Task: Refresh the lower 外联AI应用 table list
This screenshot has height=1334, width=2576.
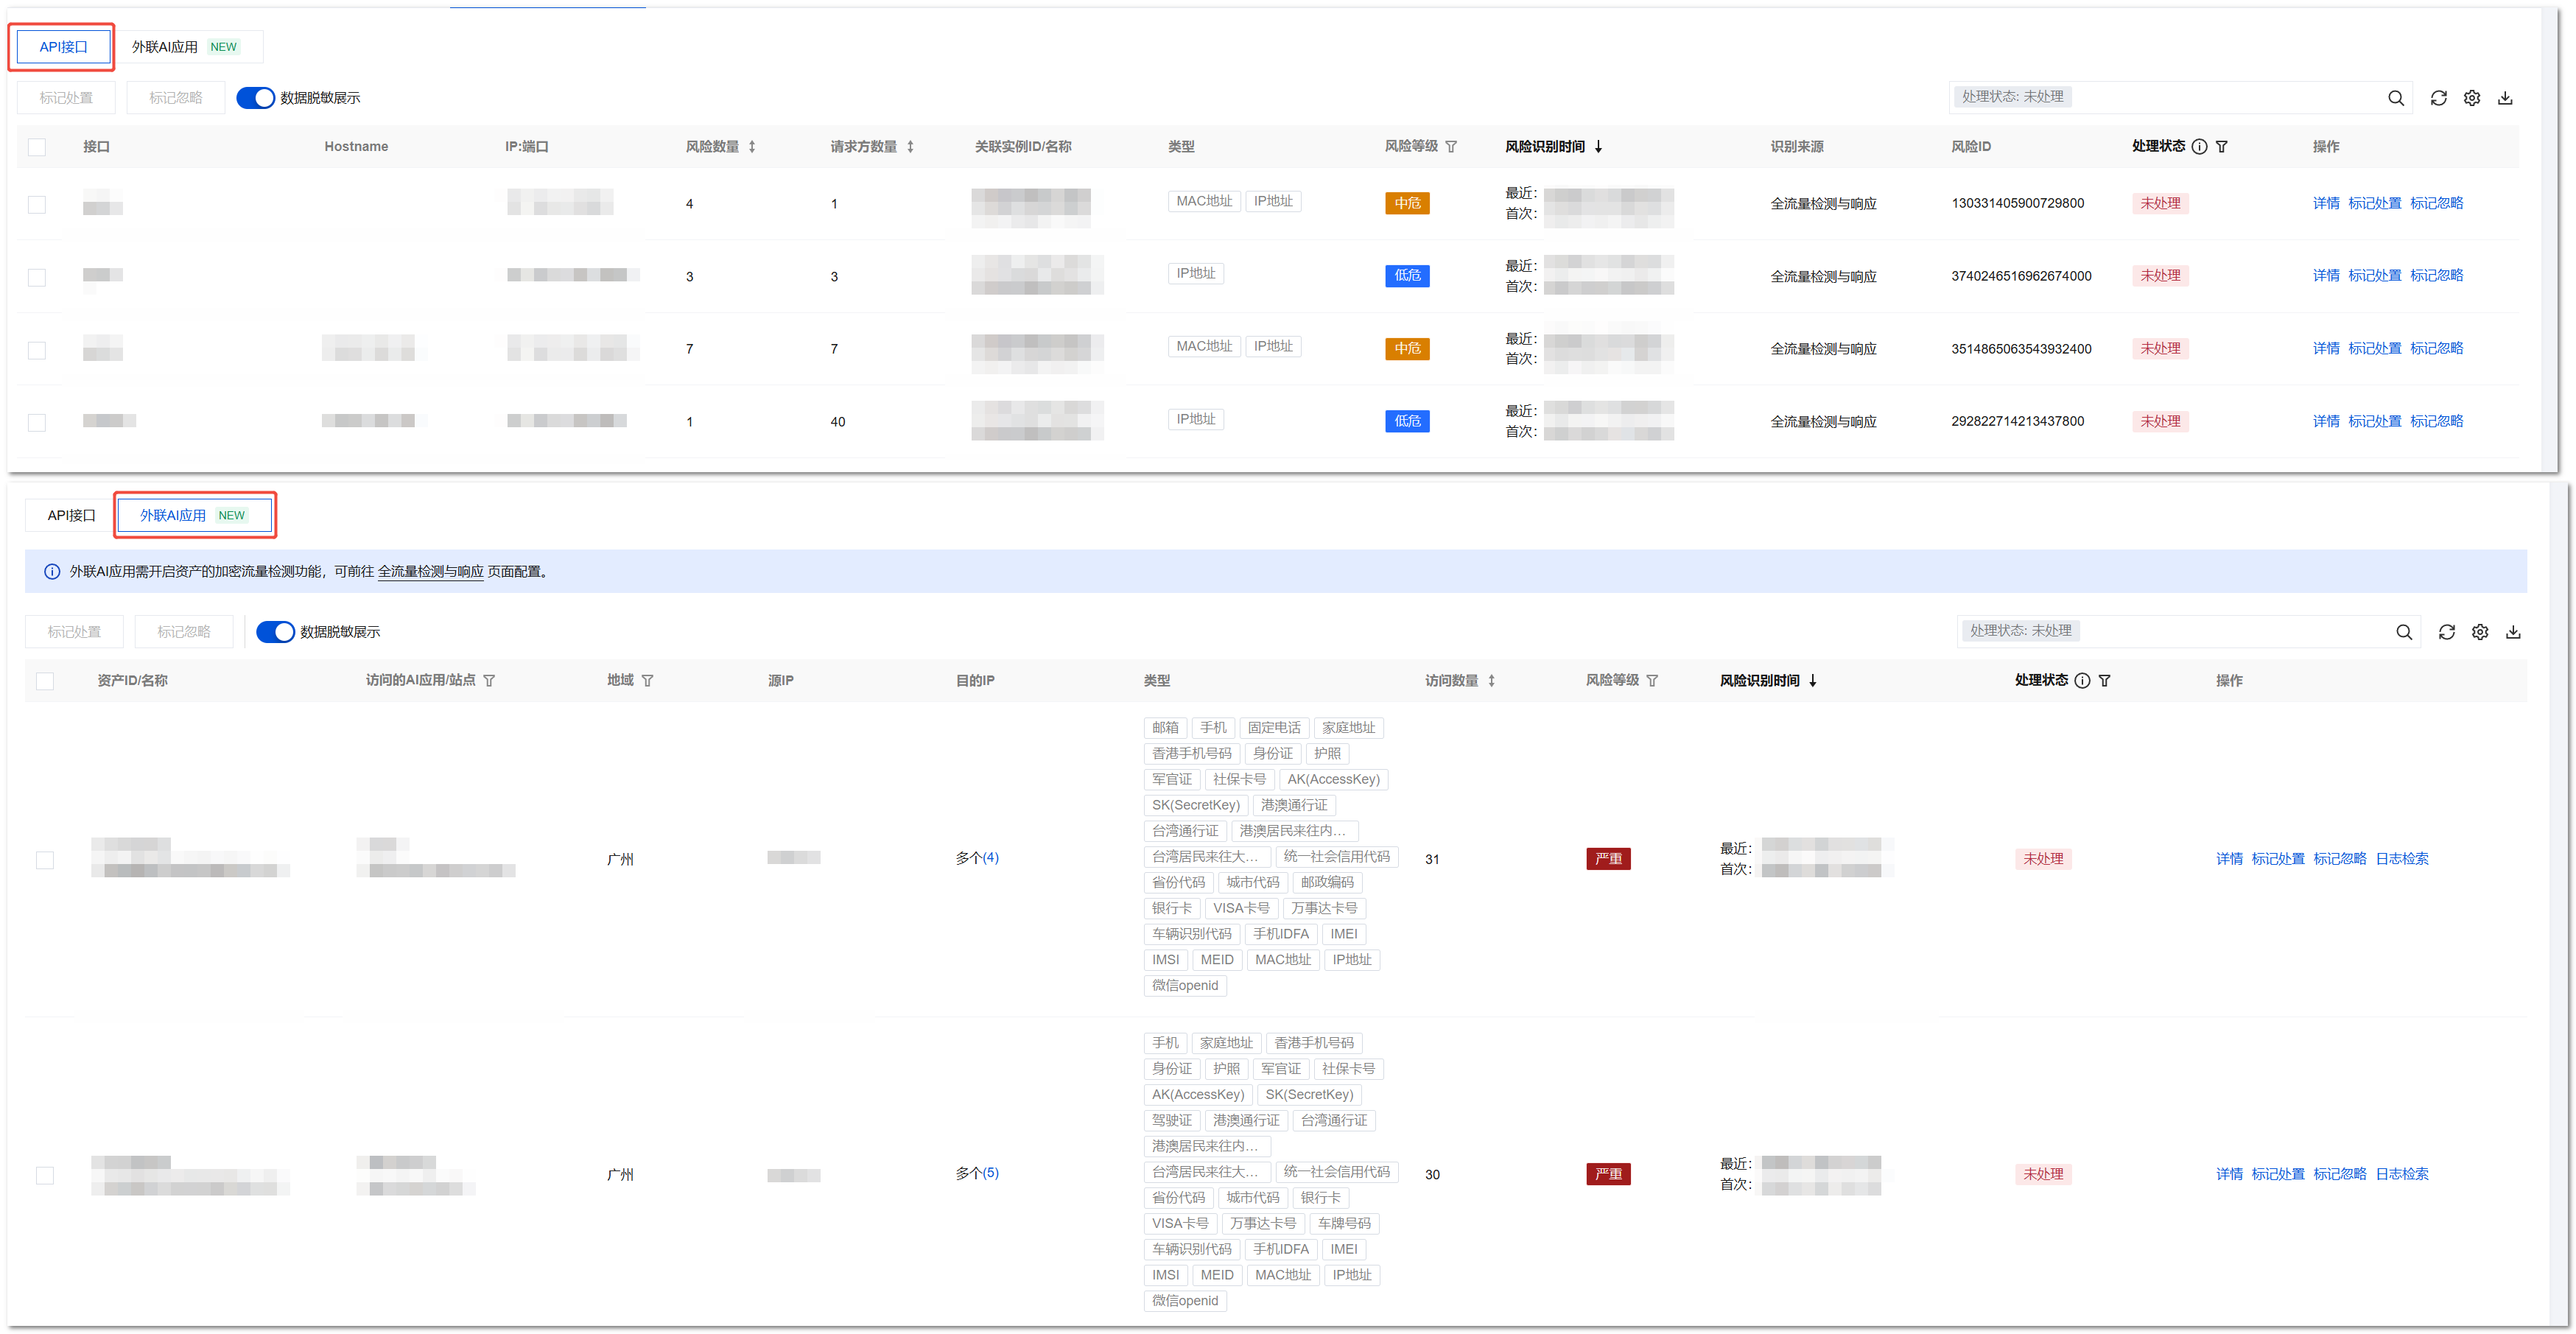Action: click(x=2446, y=632)
